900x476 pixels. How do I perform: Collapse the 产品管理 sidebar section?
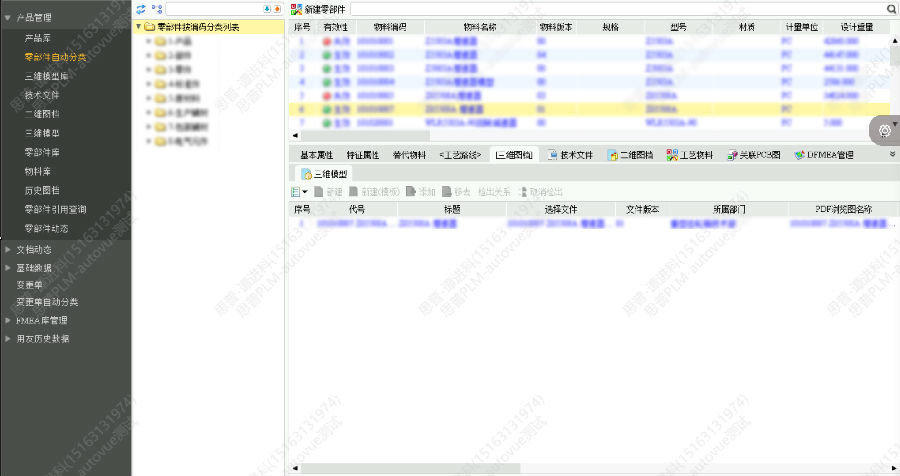coord(7,18)
